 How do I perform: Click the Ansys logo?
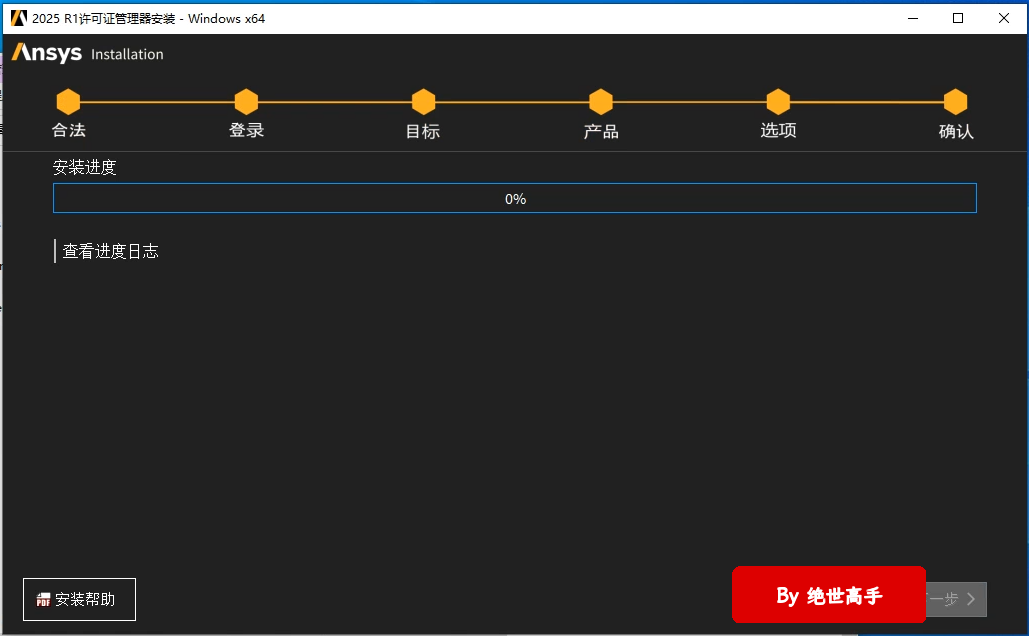(x=47, y=53)
